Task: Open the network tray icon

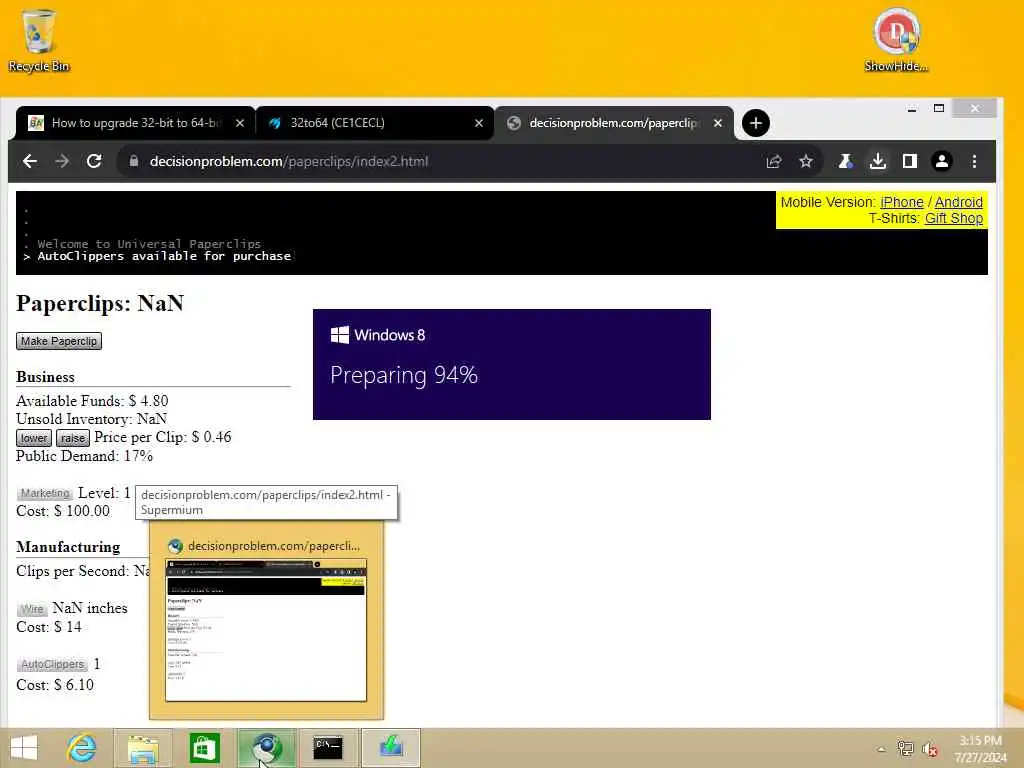Action: click(x=905, y=749)
